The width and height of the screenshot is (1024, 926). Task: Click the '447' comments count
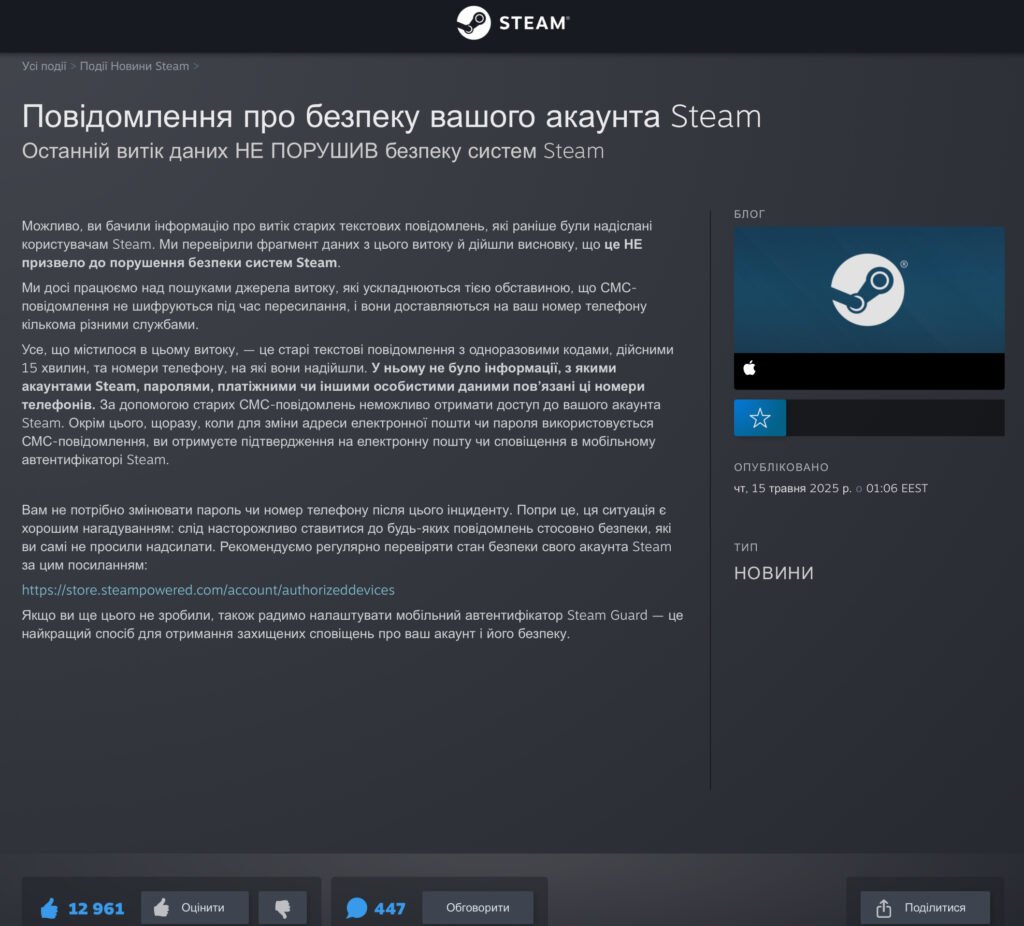point(390,908)
